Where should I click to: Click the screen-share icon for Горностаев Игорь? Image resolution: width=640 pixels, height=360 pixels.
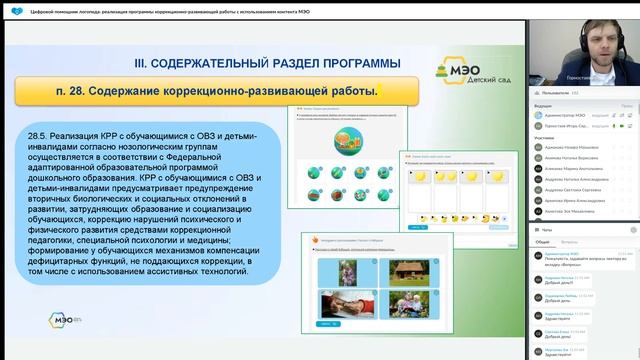[630, 126]
